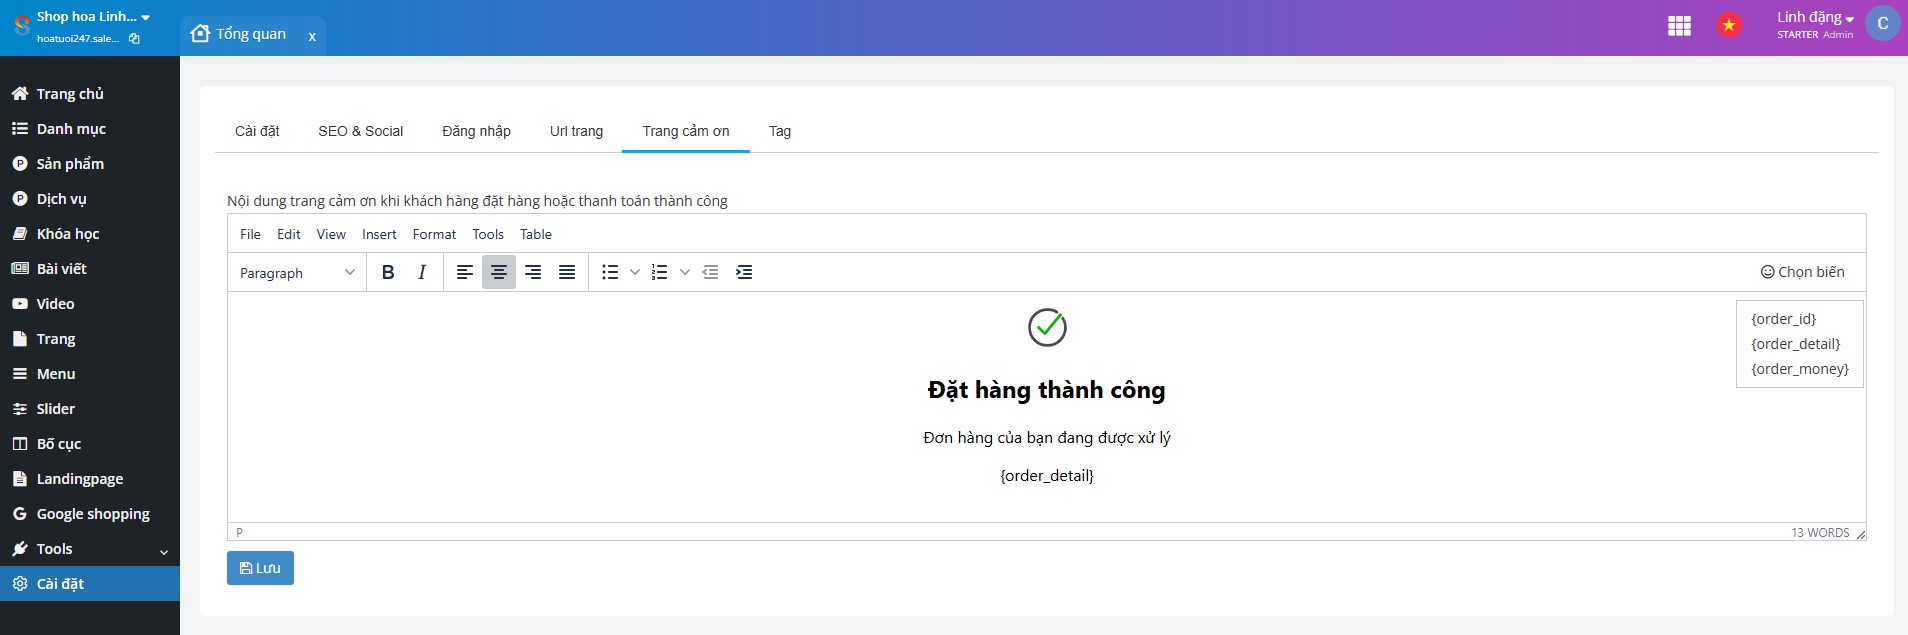The width and height of the screenshot is (1908, 635).
Task: Open Landingpage in sidebar
Action: (x=90, y=479)
